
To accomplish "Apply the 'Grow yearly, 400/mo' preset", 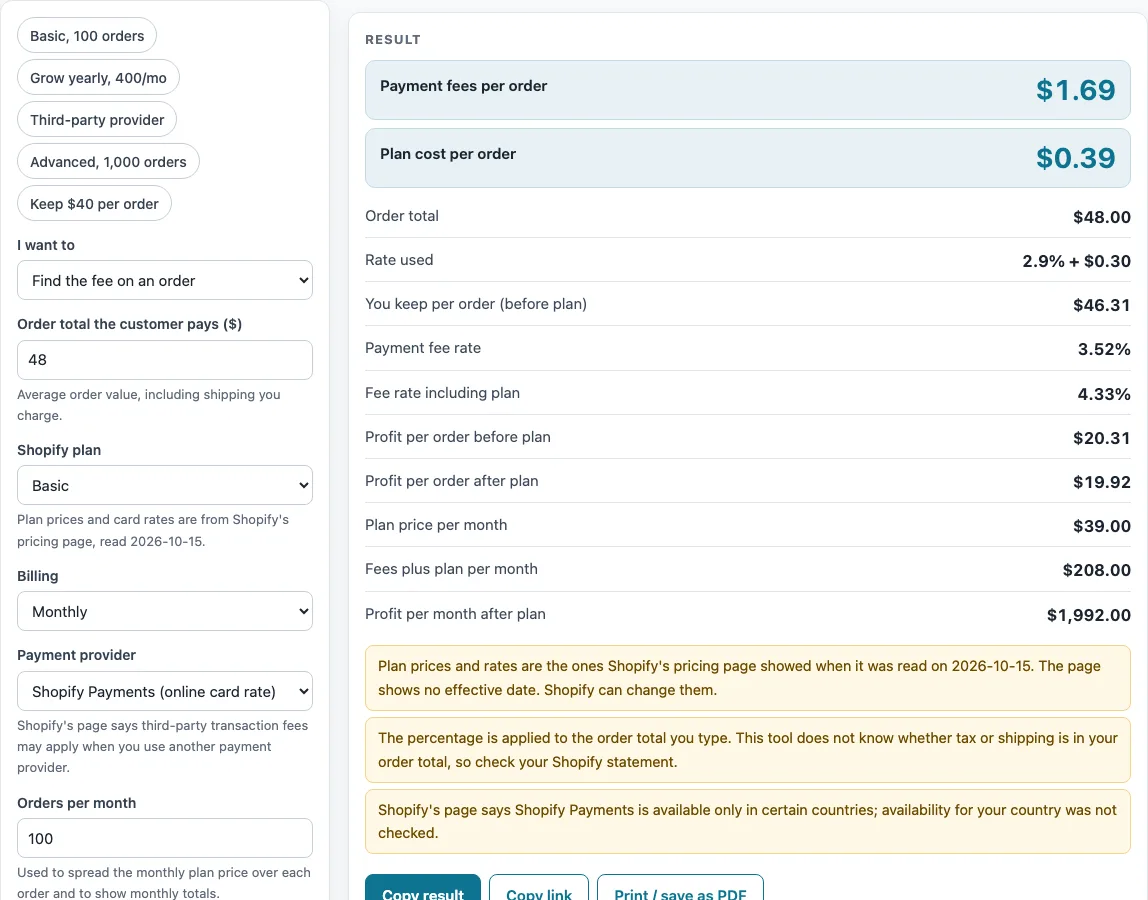I will (98, 78).
